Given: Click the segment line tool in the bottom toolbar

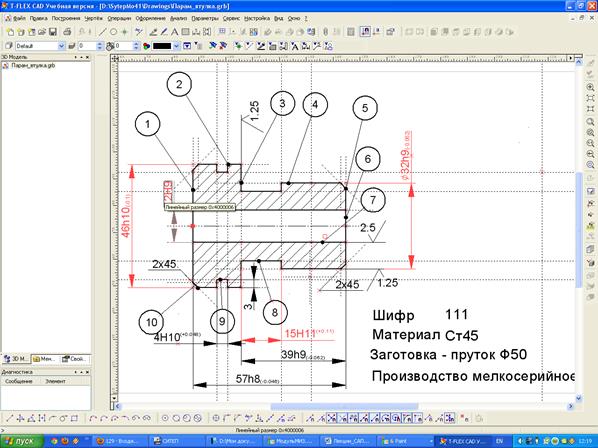Looking at the screenshot, I should (10, 418).
